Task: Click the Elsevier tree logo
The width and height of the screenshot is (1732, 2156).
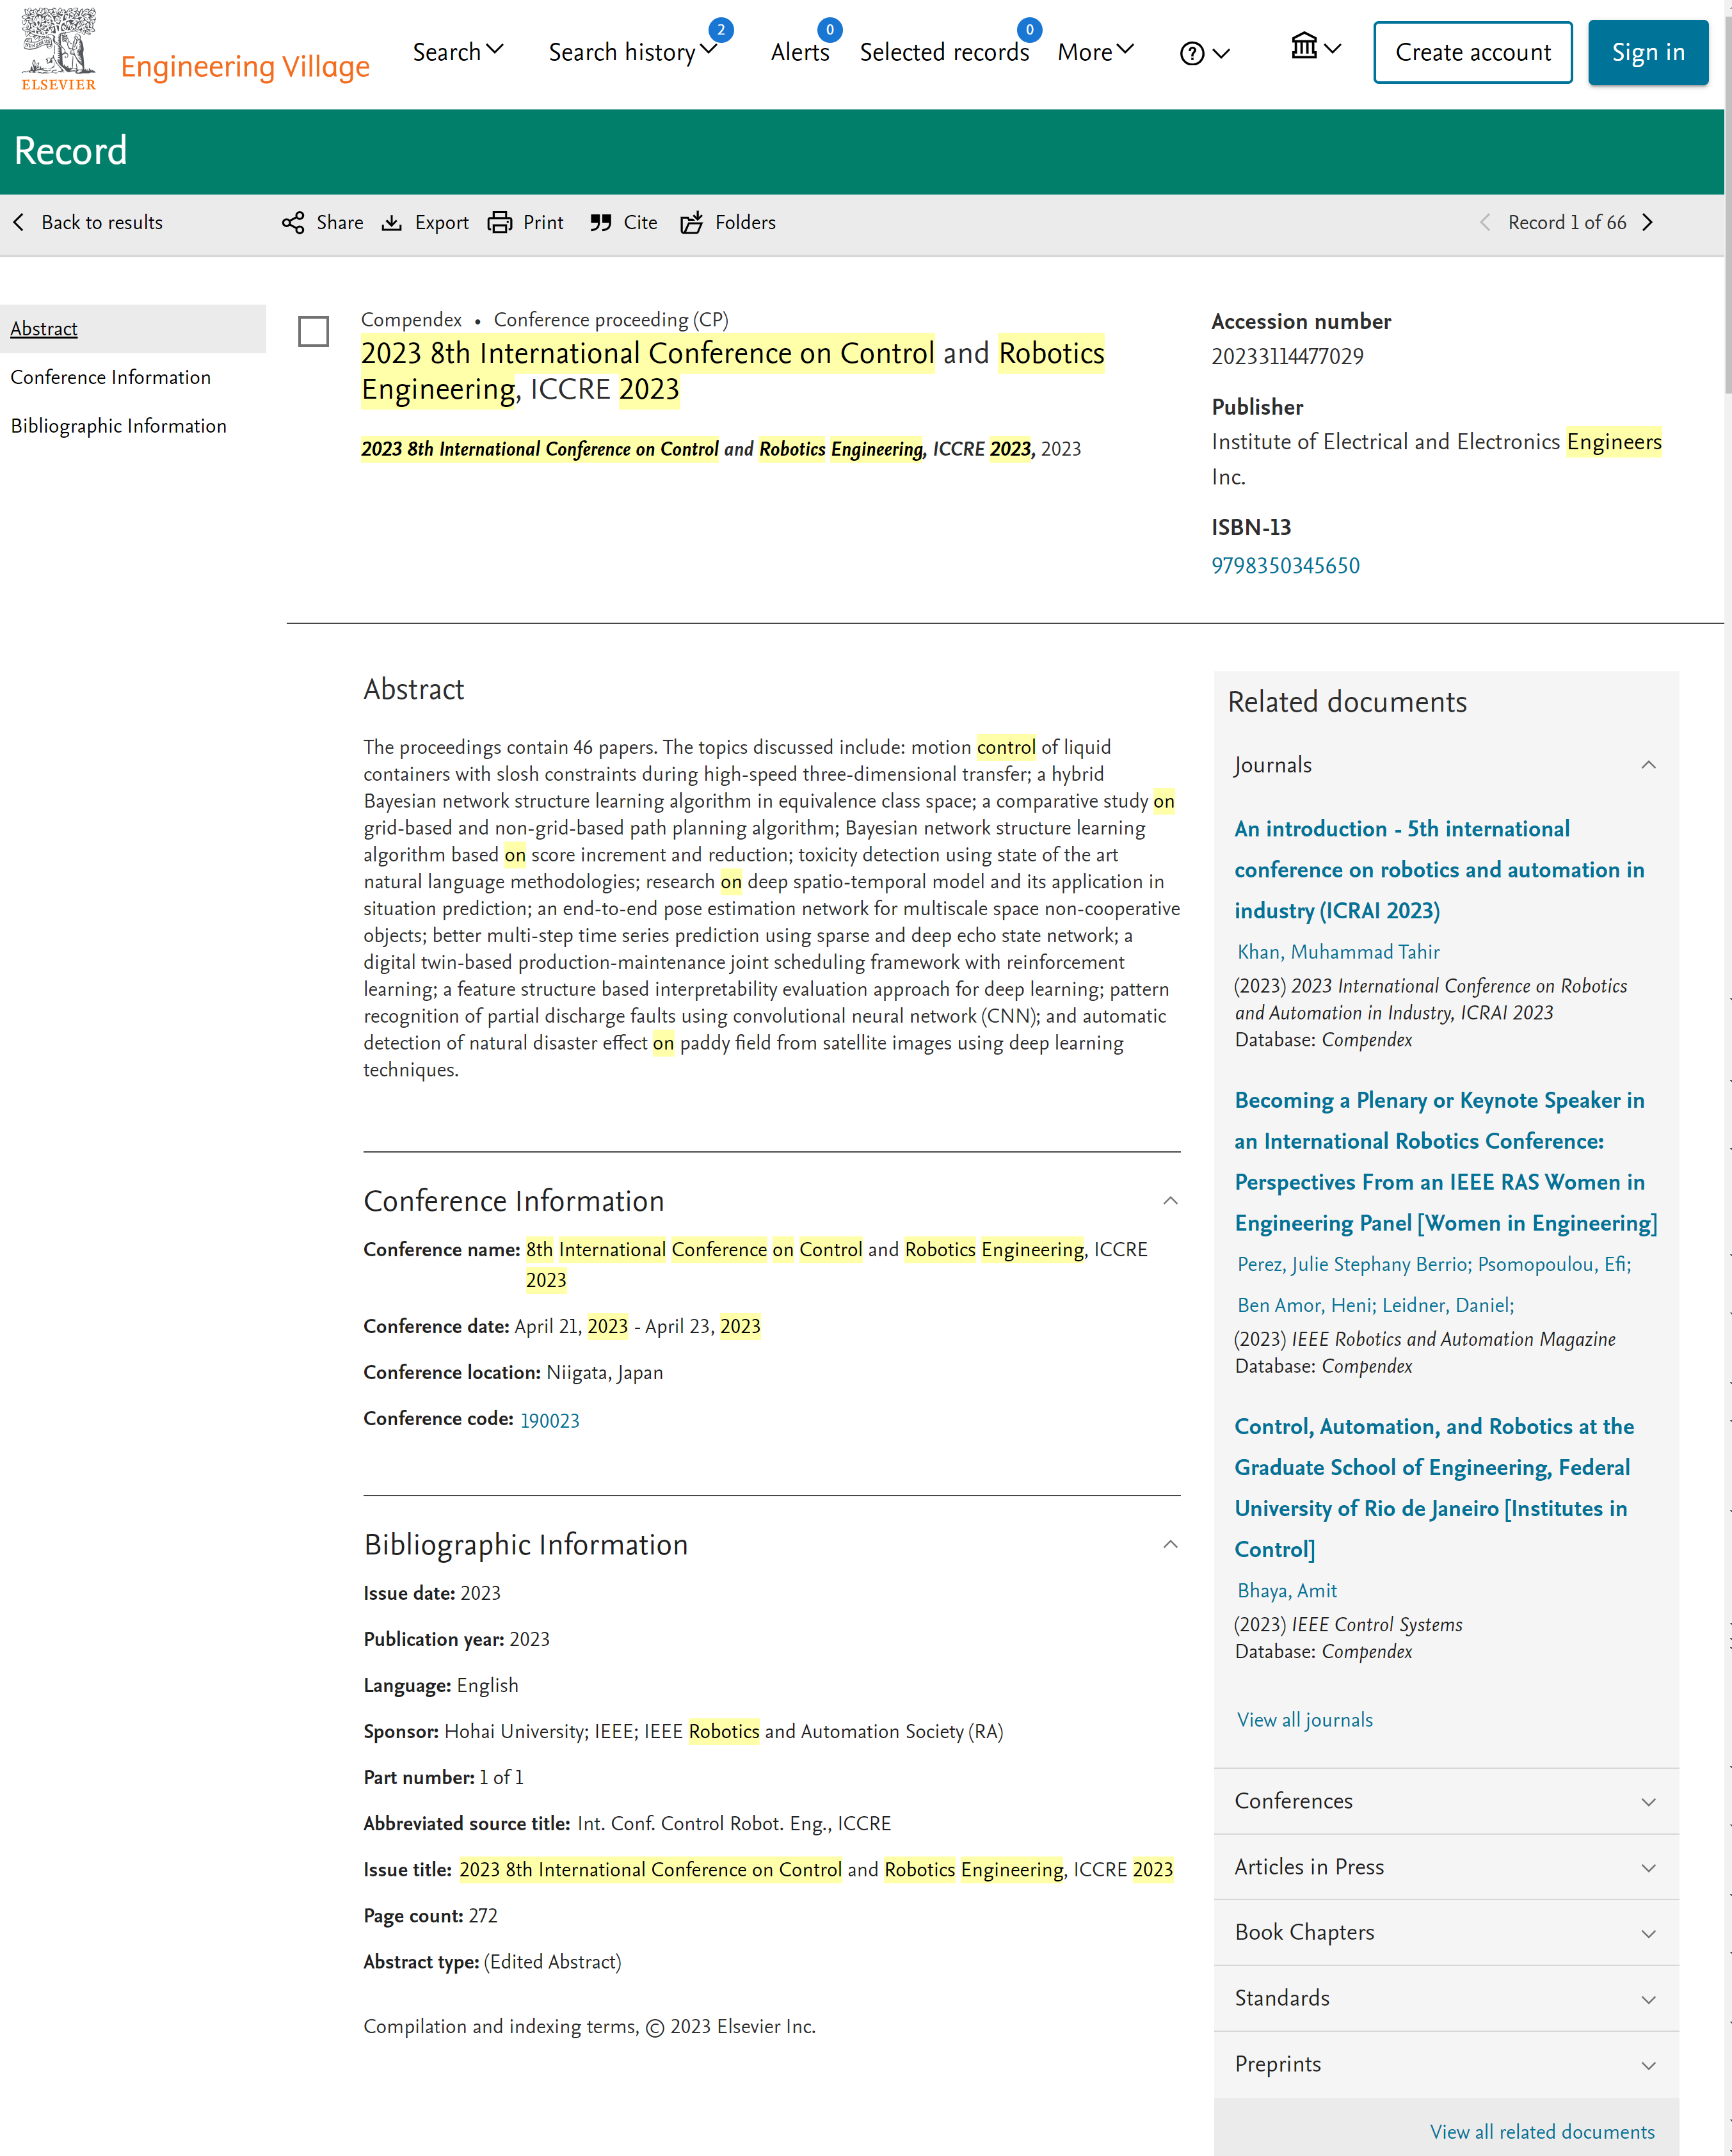Action: pos(59,49)
